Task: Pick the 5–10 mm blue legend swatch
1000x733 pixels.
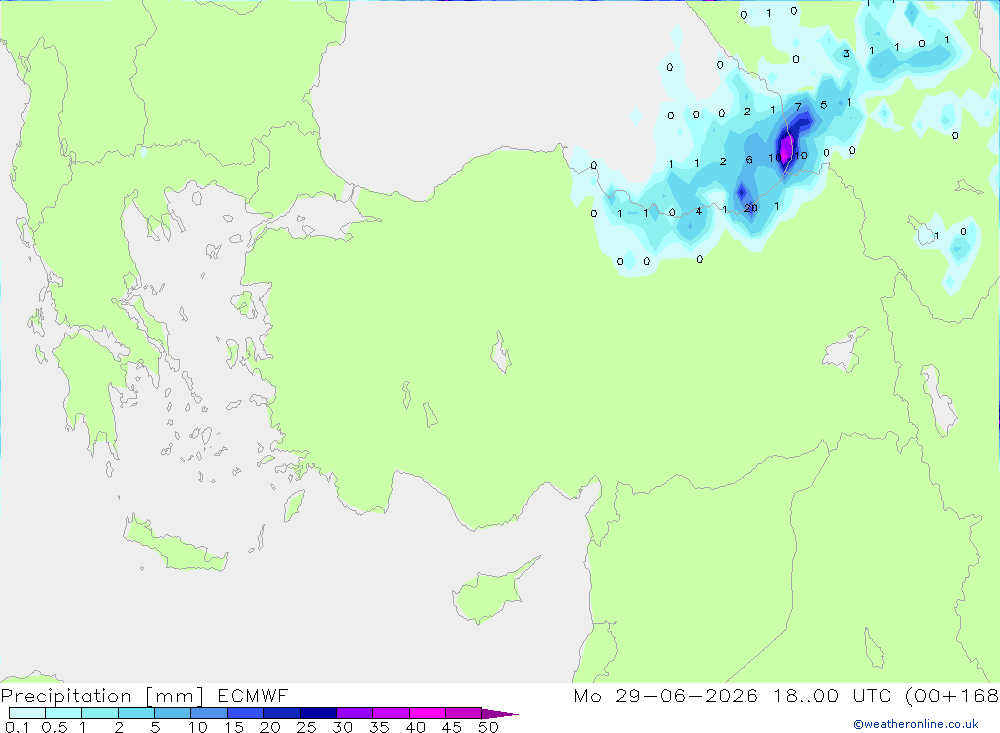Action: 173,713
